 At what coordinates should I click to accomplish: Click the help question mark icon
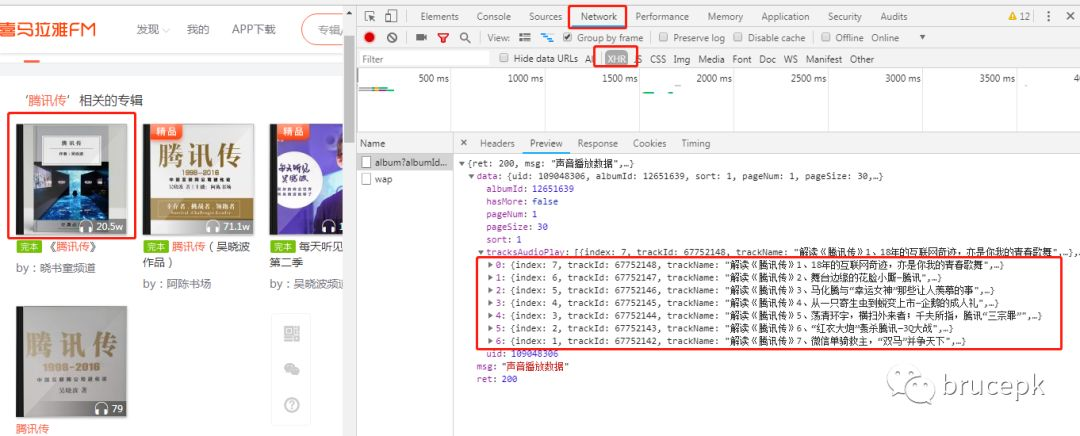point(291,405)
